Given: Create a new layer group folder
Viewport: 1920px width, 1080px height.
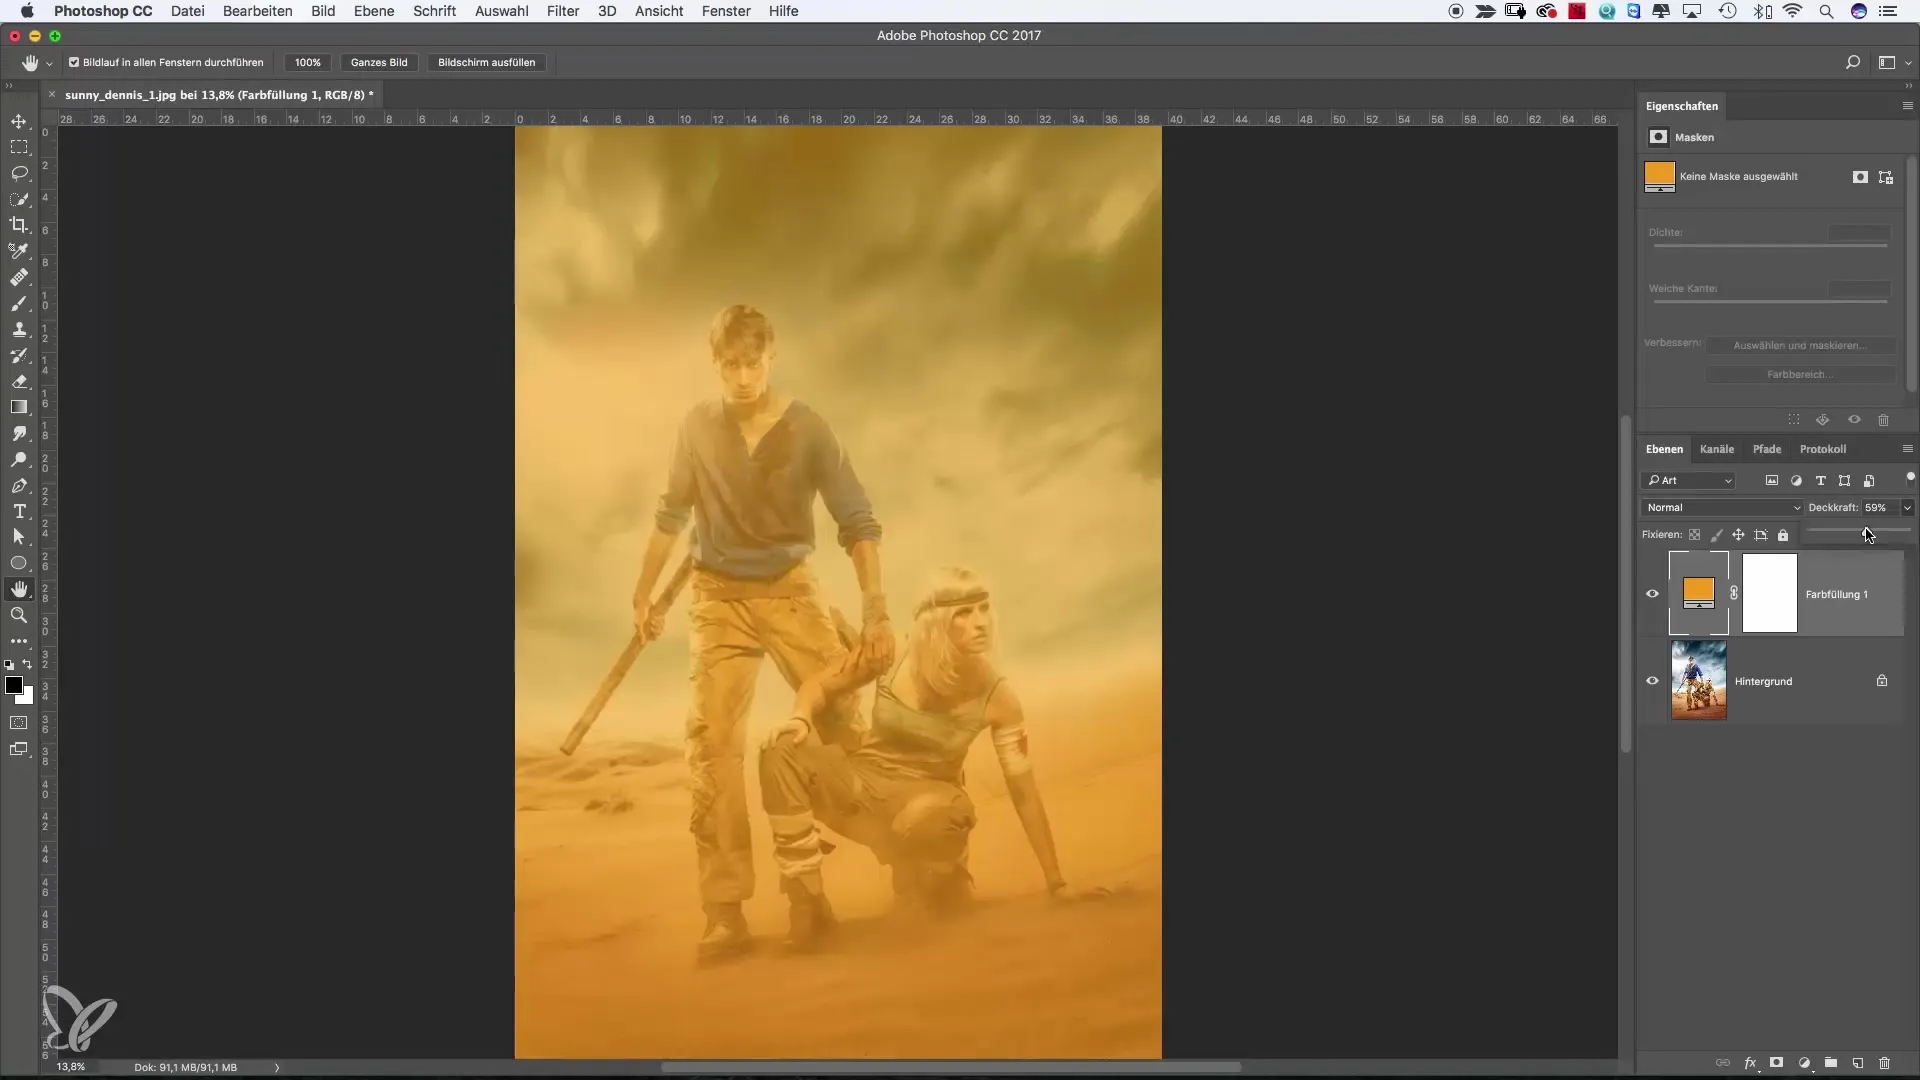Looking at the screenshot, I should [x=1830, y=1063].
